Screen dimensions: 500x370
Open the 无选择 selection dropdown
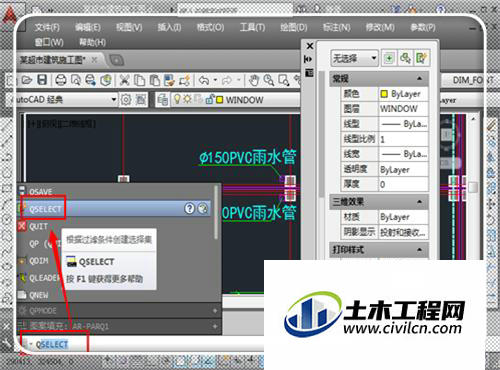pyautogui.click(x=354, y=59)
